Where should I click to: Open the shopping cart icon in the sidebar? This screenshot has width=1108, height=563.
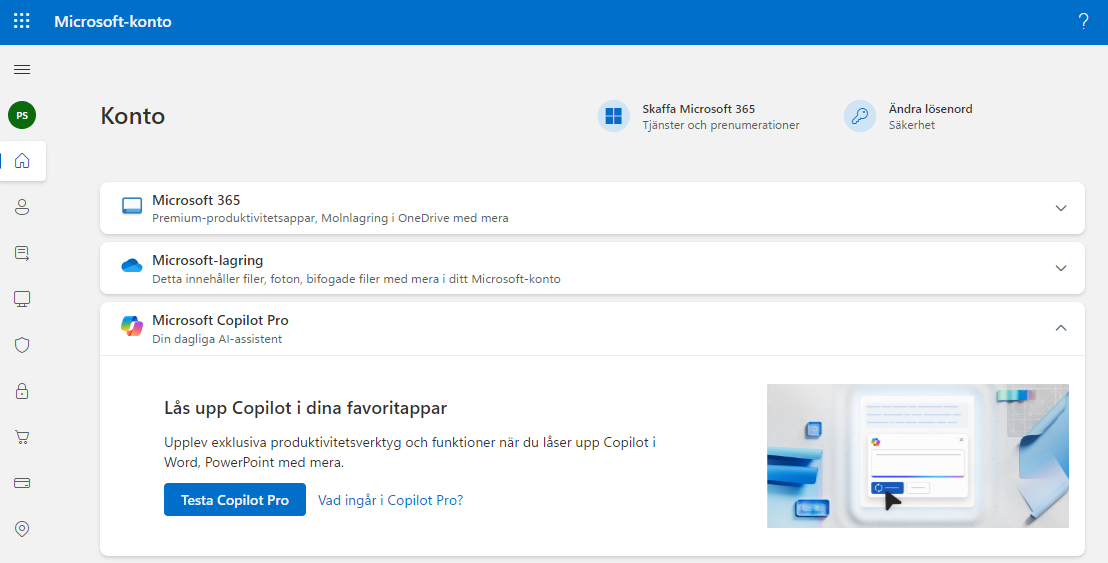click(x=22, y=437)
